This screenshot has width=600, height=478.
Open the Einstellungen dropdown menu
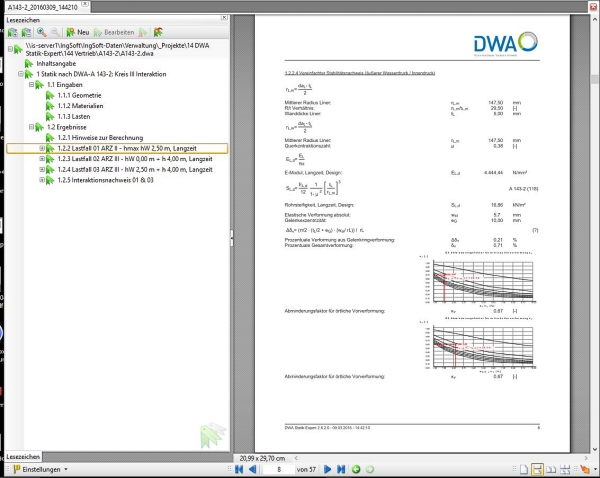click(40, 468)
